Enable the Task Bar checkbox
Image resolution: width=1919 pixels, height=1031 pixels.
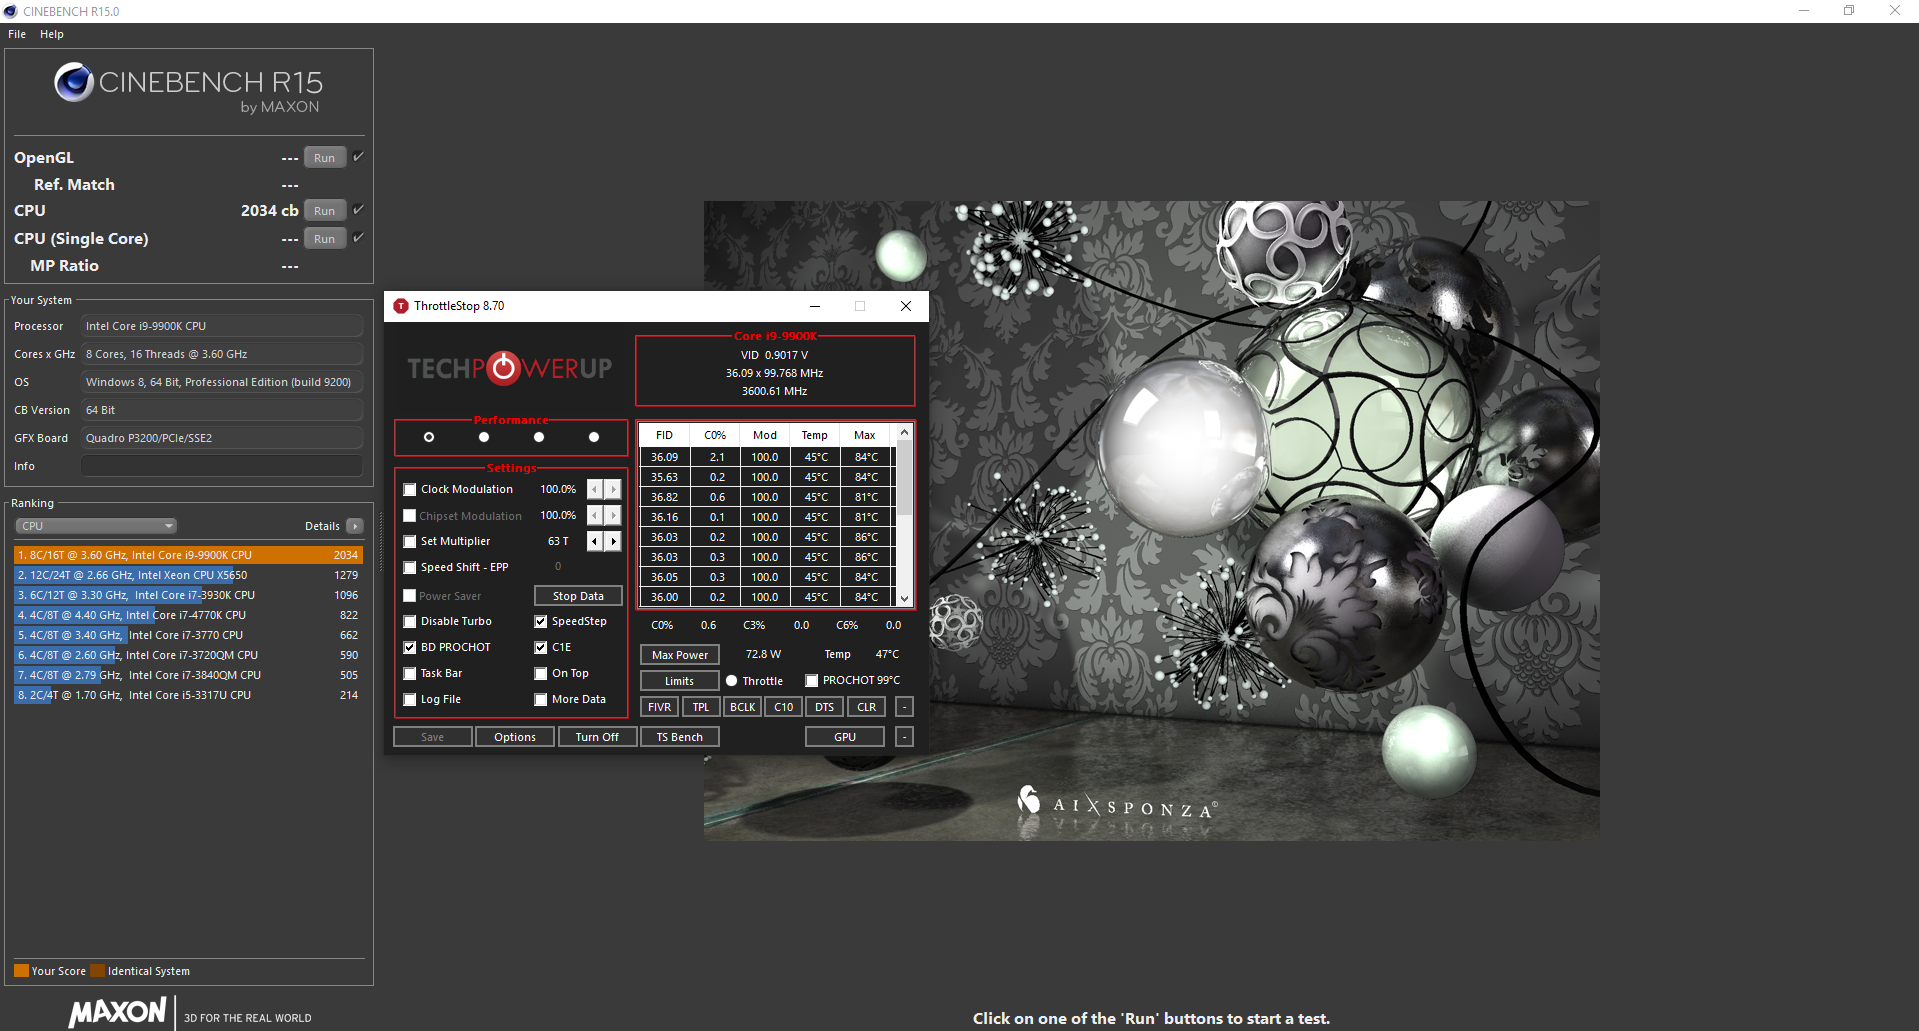pos(410,674)
